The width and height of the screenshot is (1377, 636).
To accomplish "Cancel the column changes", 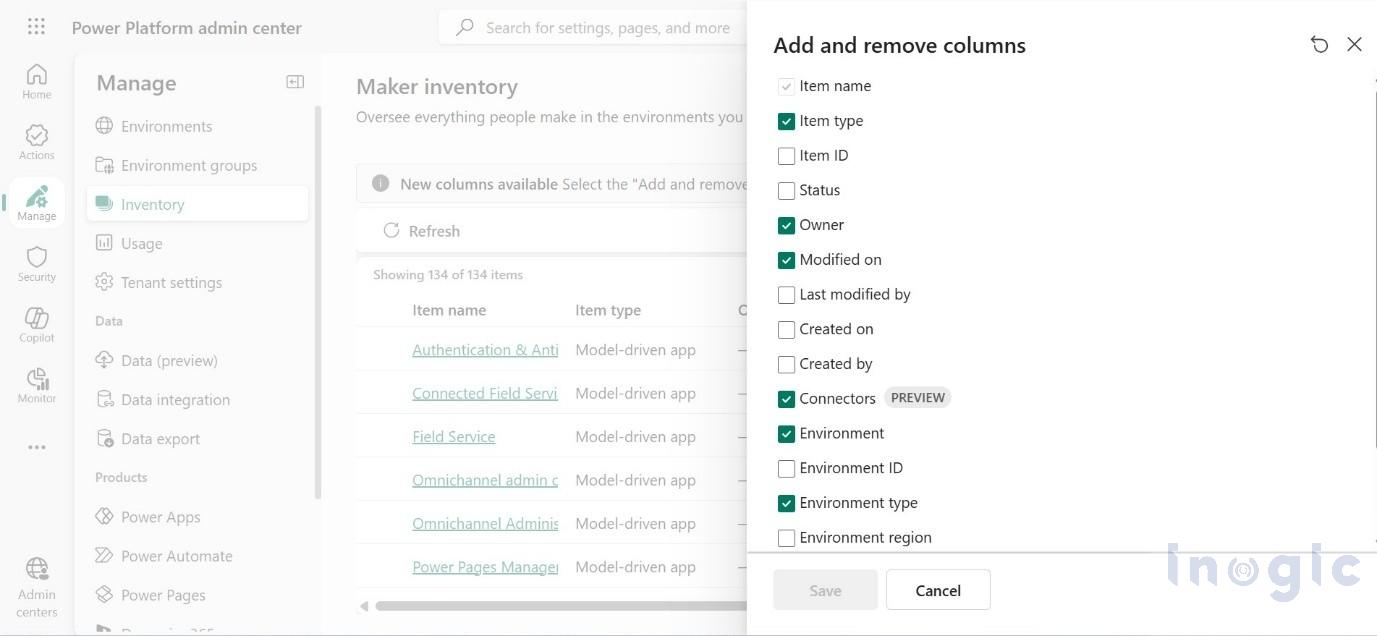I will click(938, 590).
